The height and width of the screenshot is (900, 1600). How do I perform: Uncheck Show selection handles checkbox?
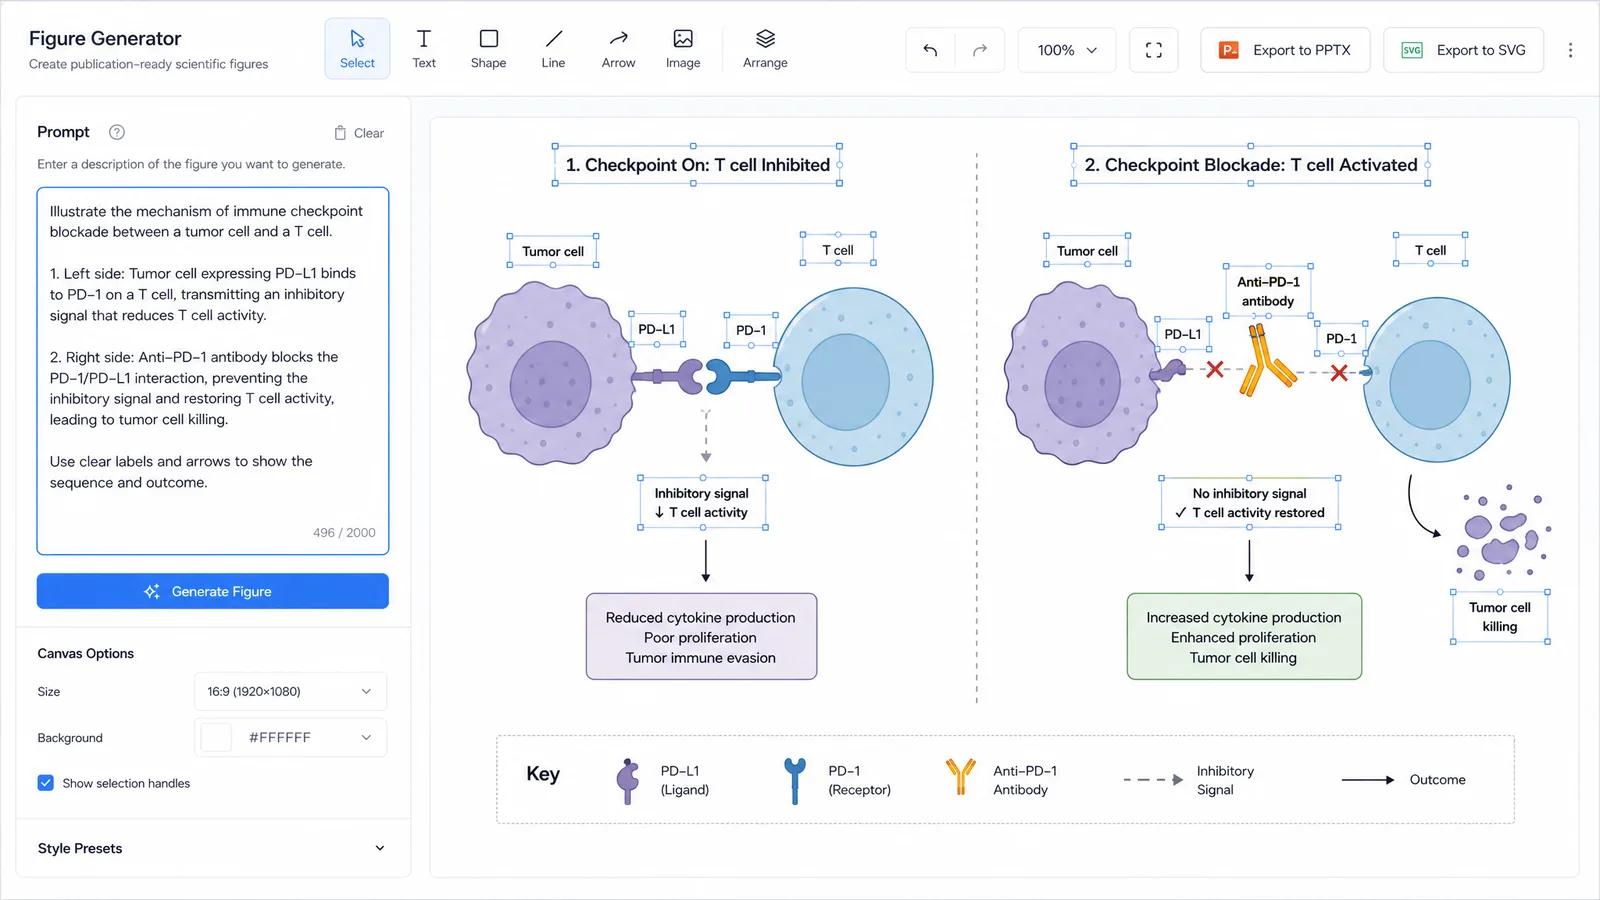(46, 783)
